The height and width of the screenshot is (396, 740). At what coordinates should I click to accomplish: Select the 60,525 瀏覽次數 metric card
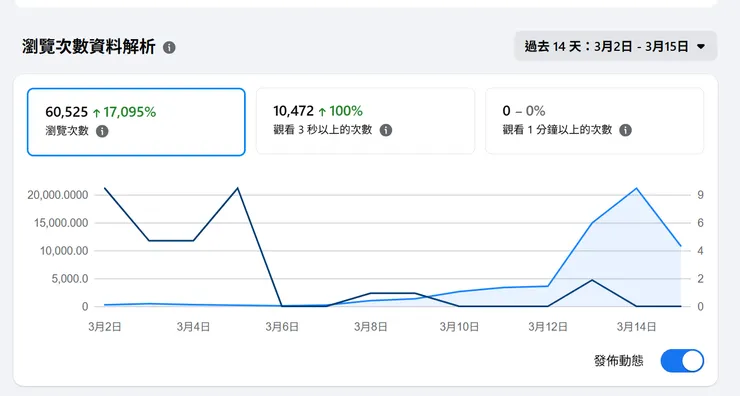[x=136, y=122]
